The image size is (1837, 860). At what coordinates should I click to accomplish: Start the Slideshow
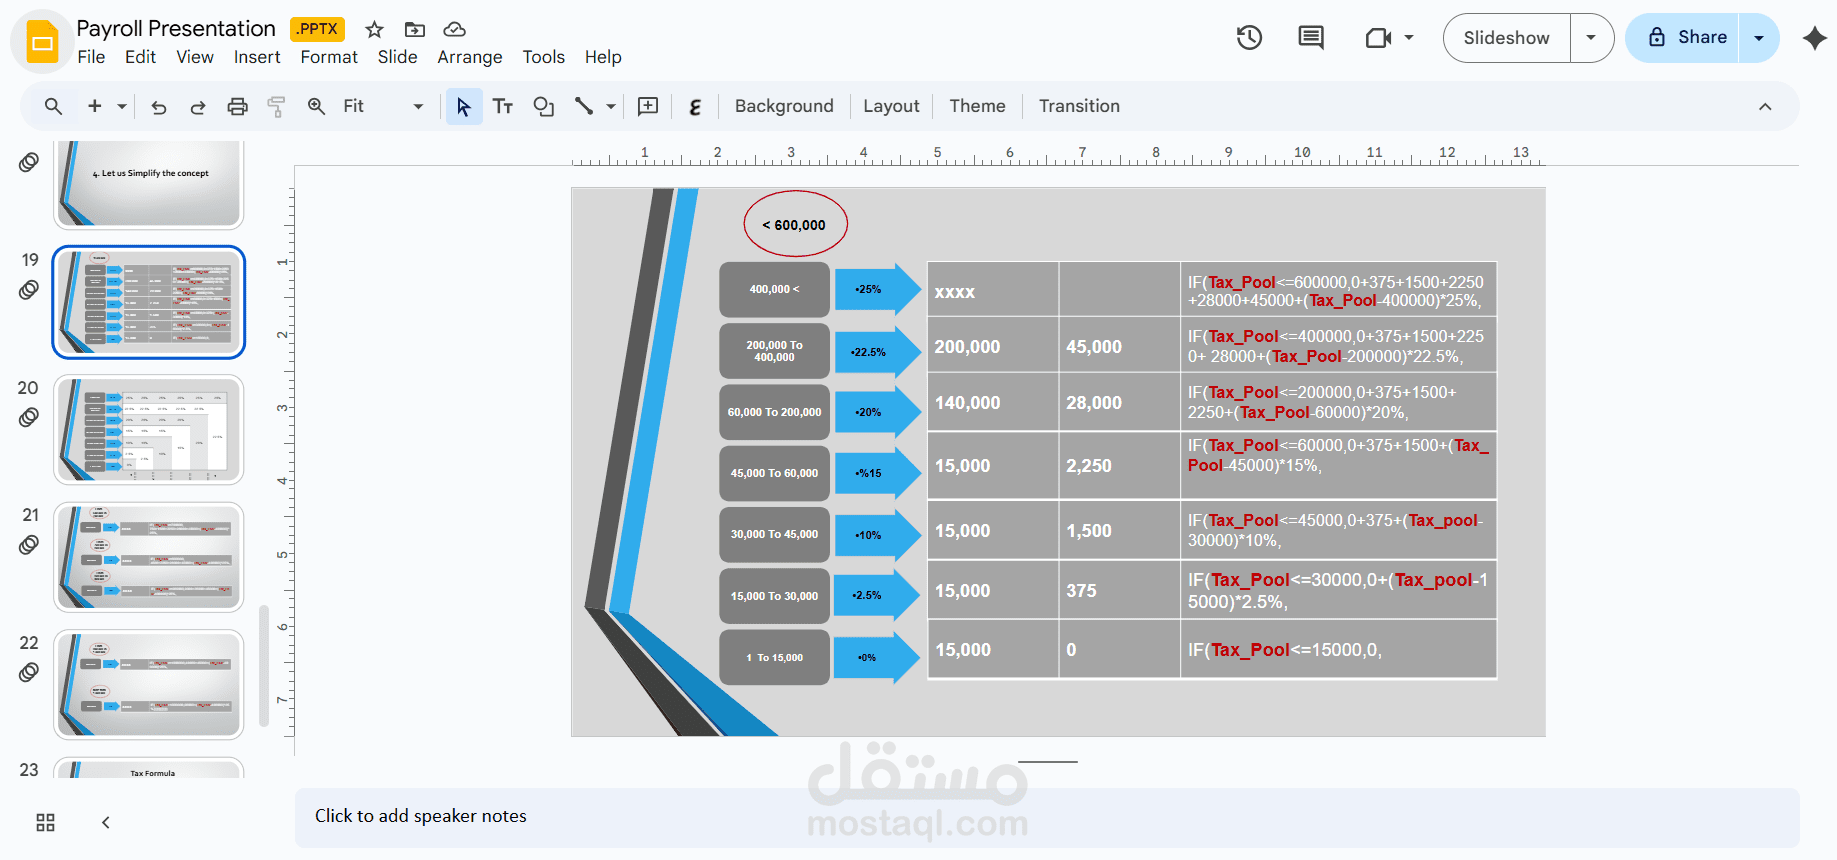click(1506, 38)
